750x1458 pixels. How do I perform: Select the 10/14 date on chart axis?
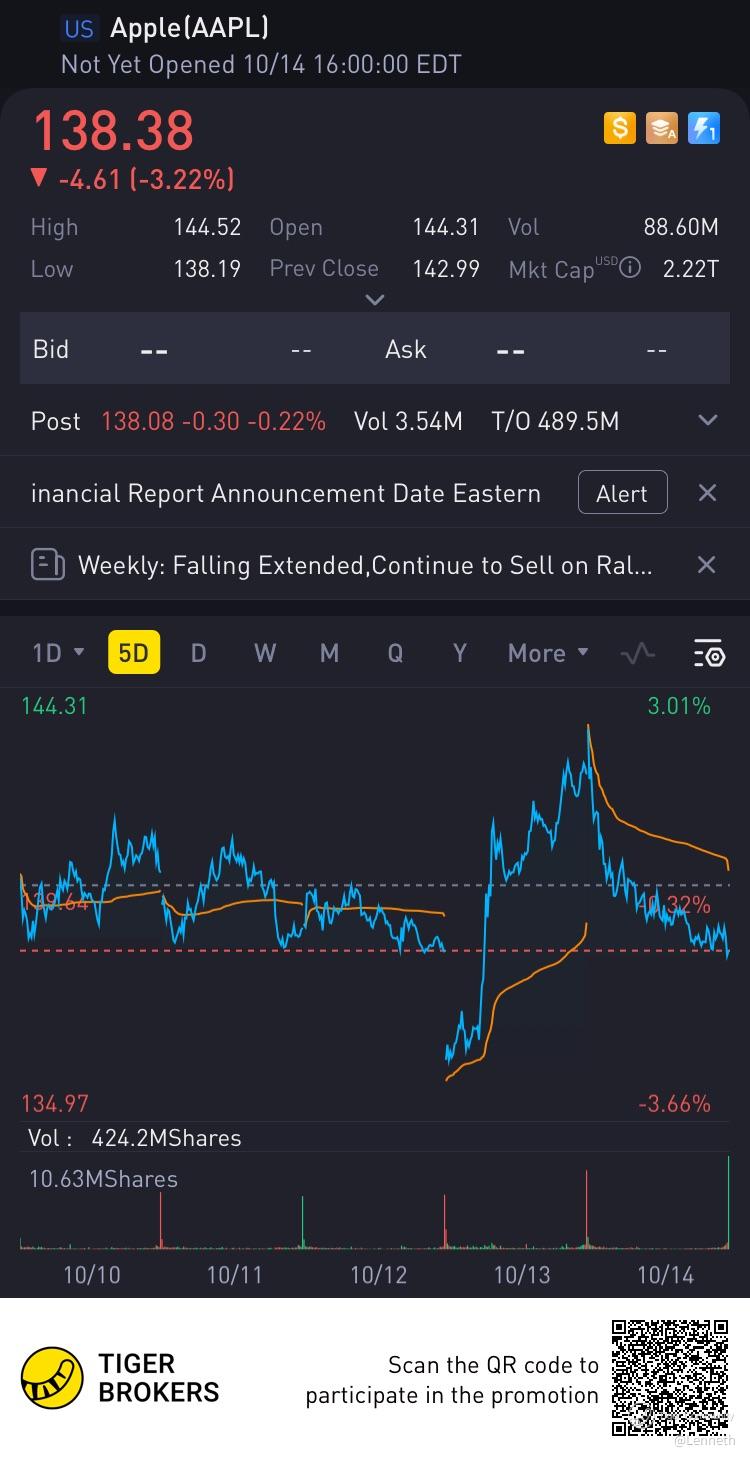[x=665, y=1275]
